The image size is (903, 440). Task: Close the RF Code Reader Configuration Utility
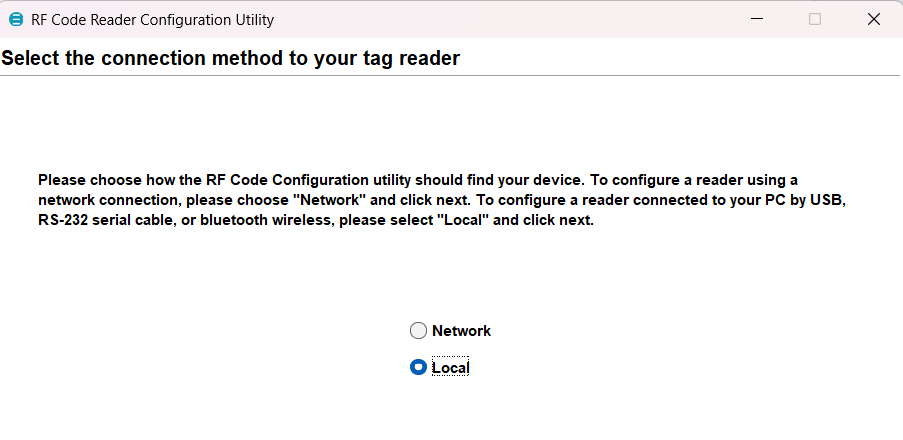873,19
